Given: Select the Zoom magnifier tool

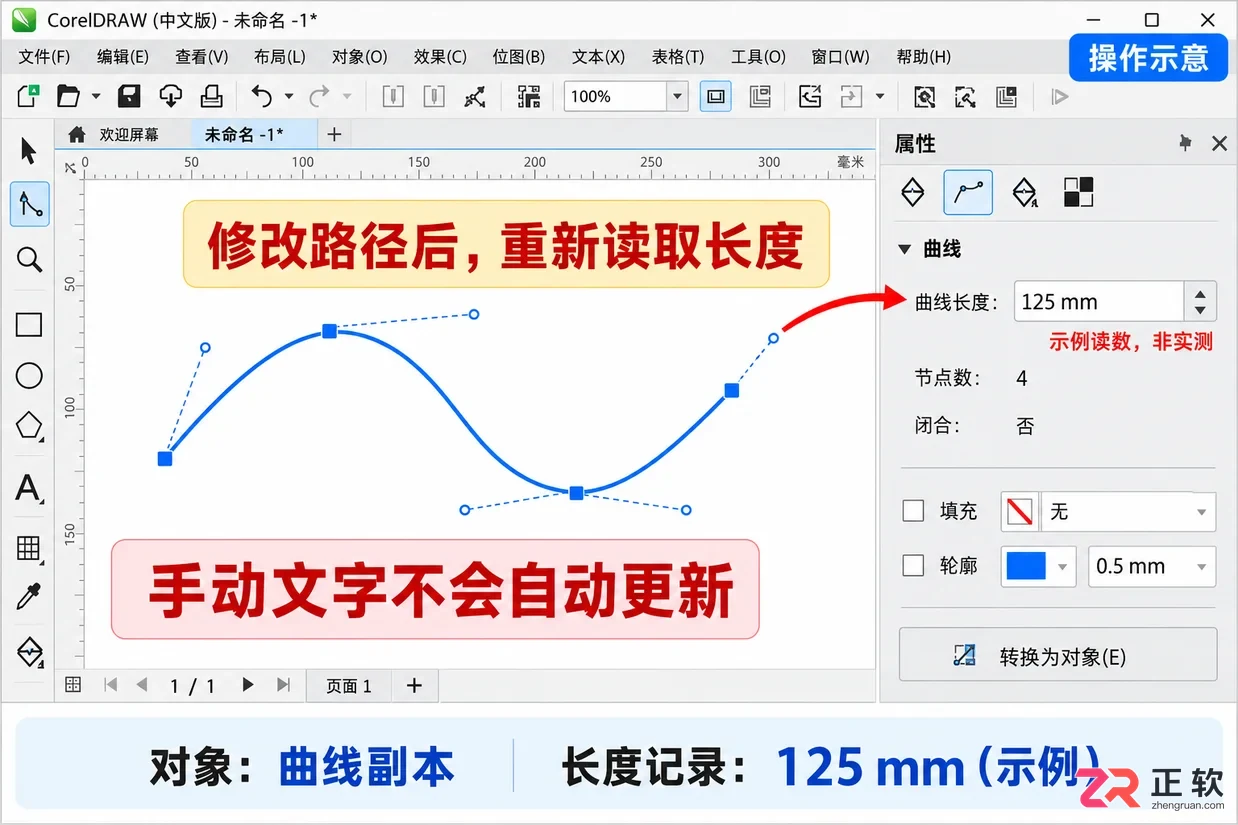Looking at the screenshot, I should pos(29,260).
